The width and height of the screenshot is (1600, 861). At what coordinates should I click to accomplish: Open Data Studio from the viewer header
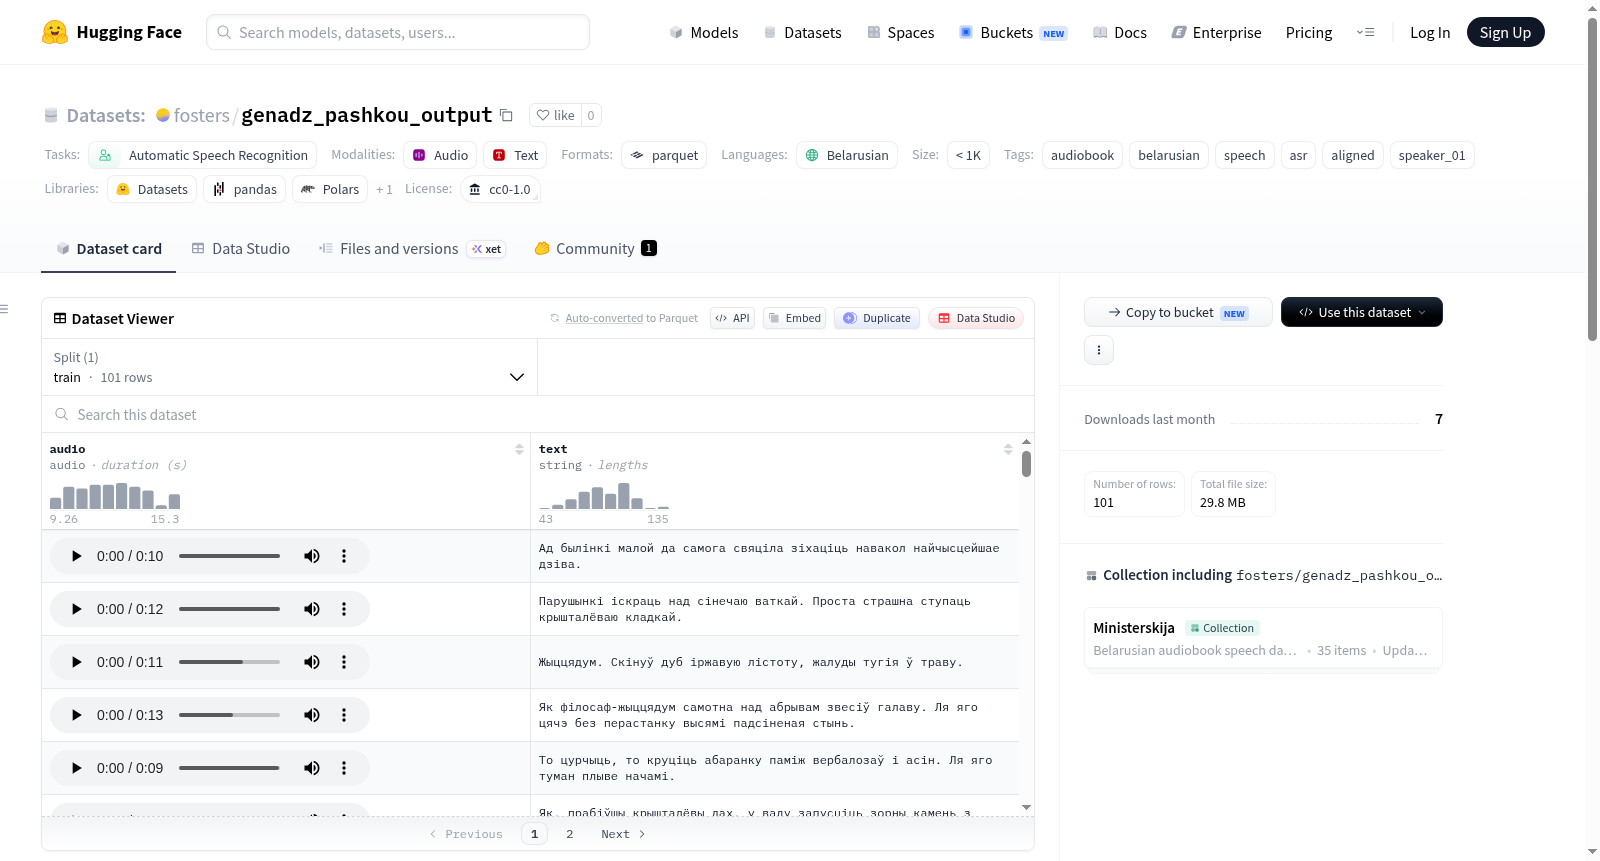click(x=976, y=318)
